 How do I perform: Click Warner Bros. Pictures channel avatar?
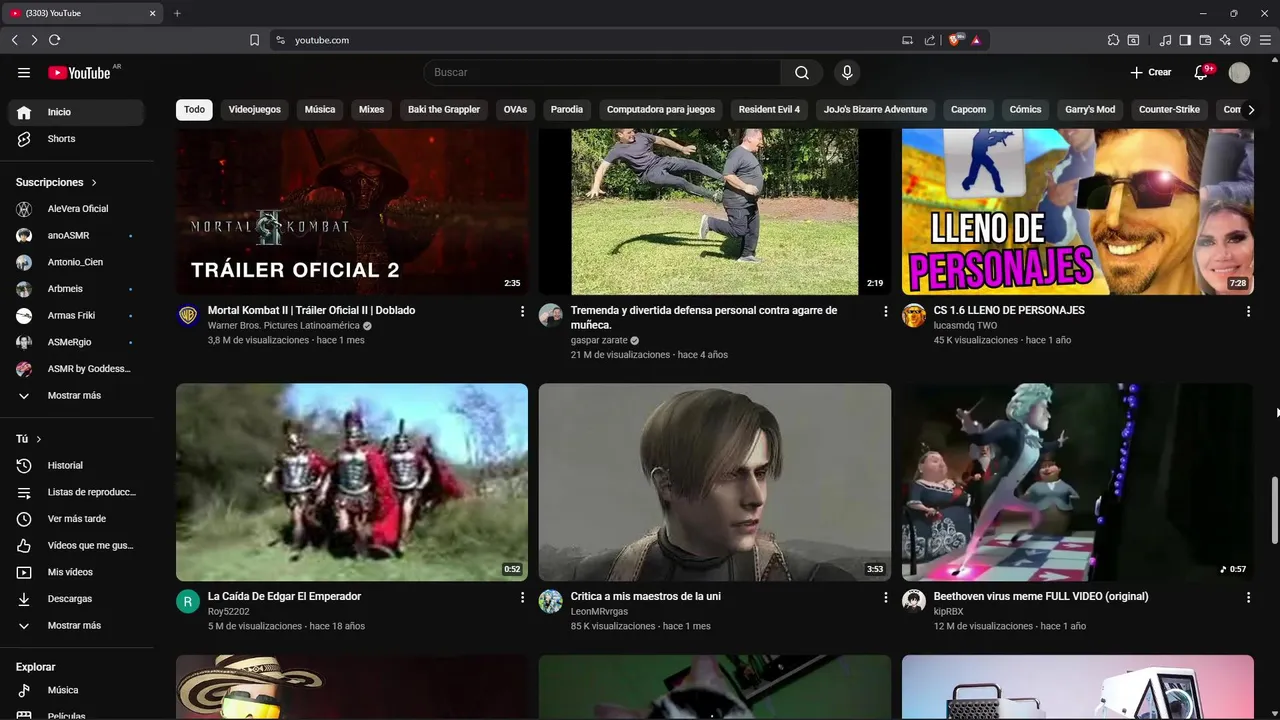(x=188, y=316)
